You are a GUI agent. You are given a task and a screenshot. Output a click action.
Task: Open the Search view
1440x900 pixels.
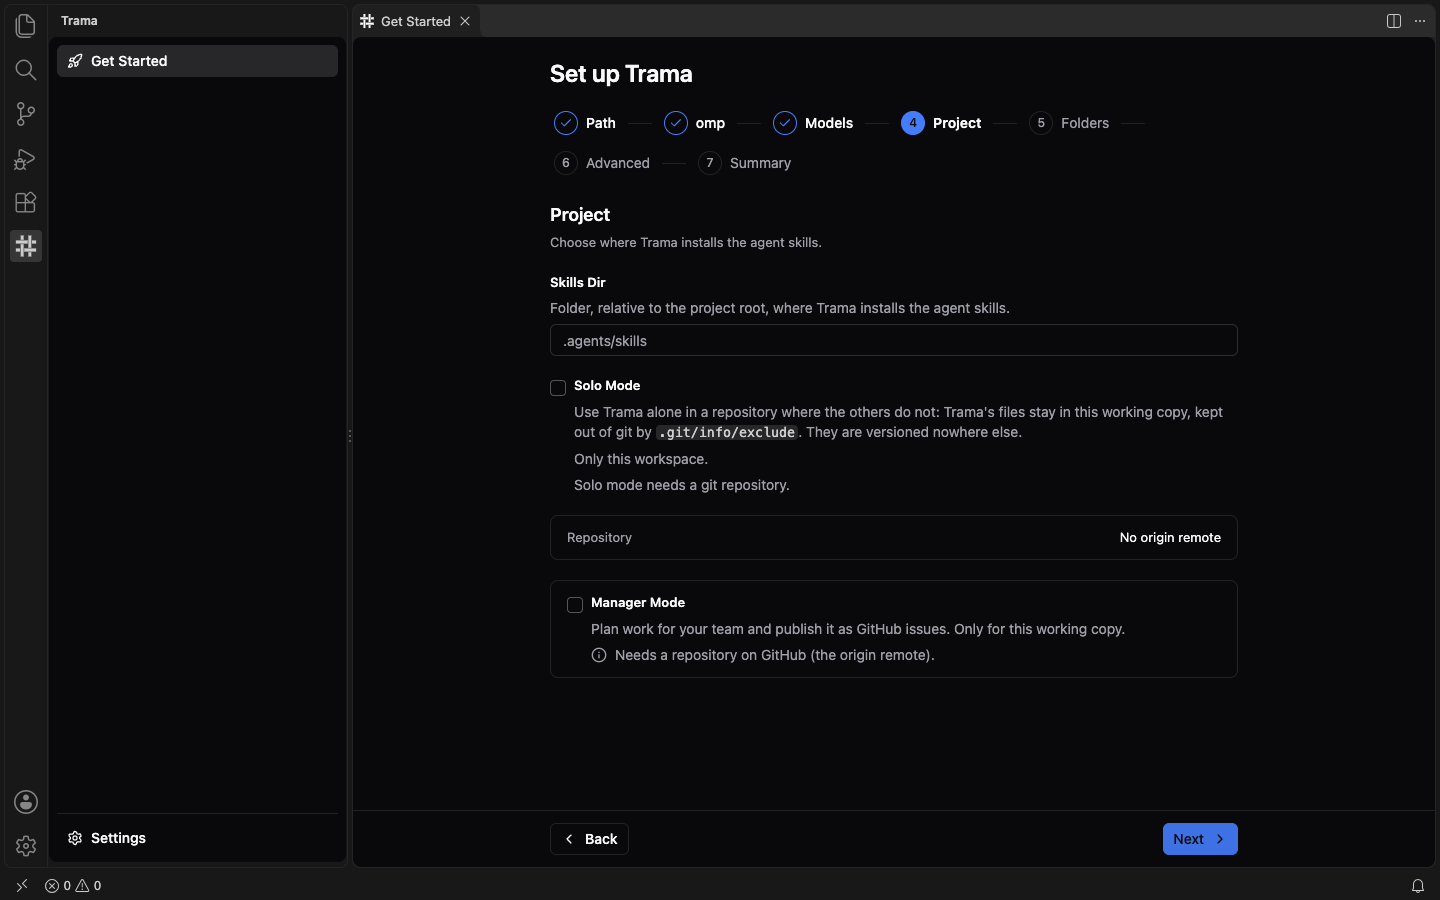26,70
